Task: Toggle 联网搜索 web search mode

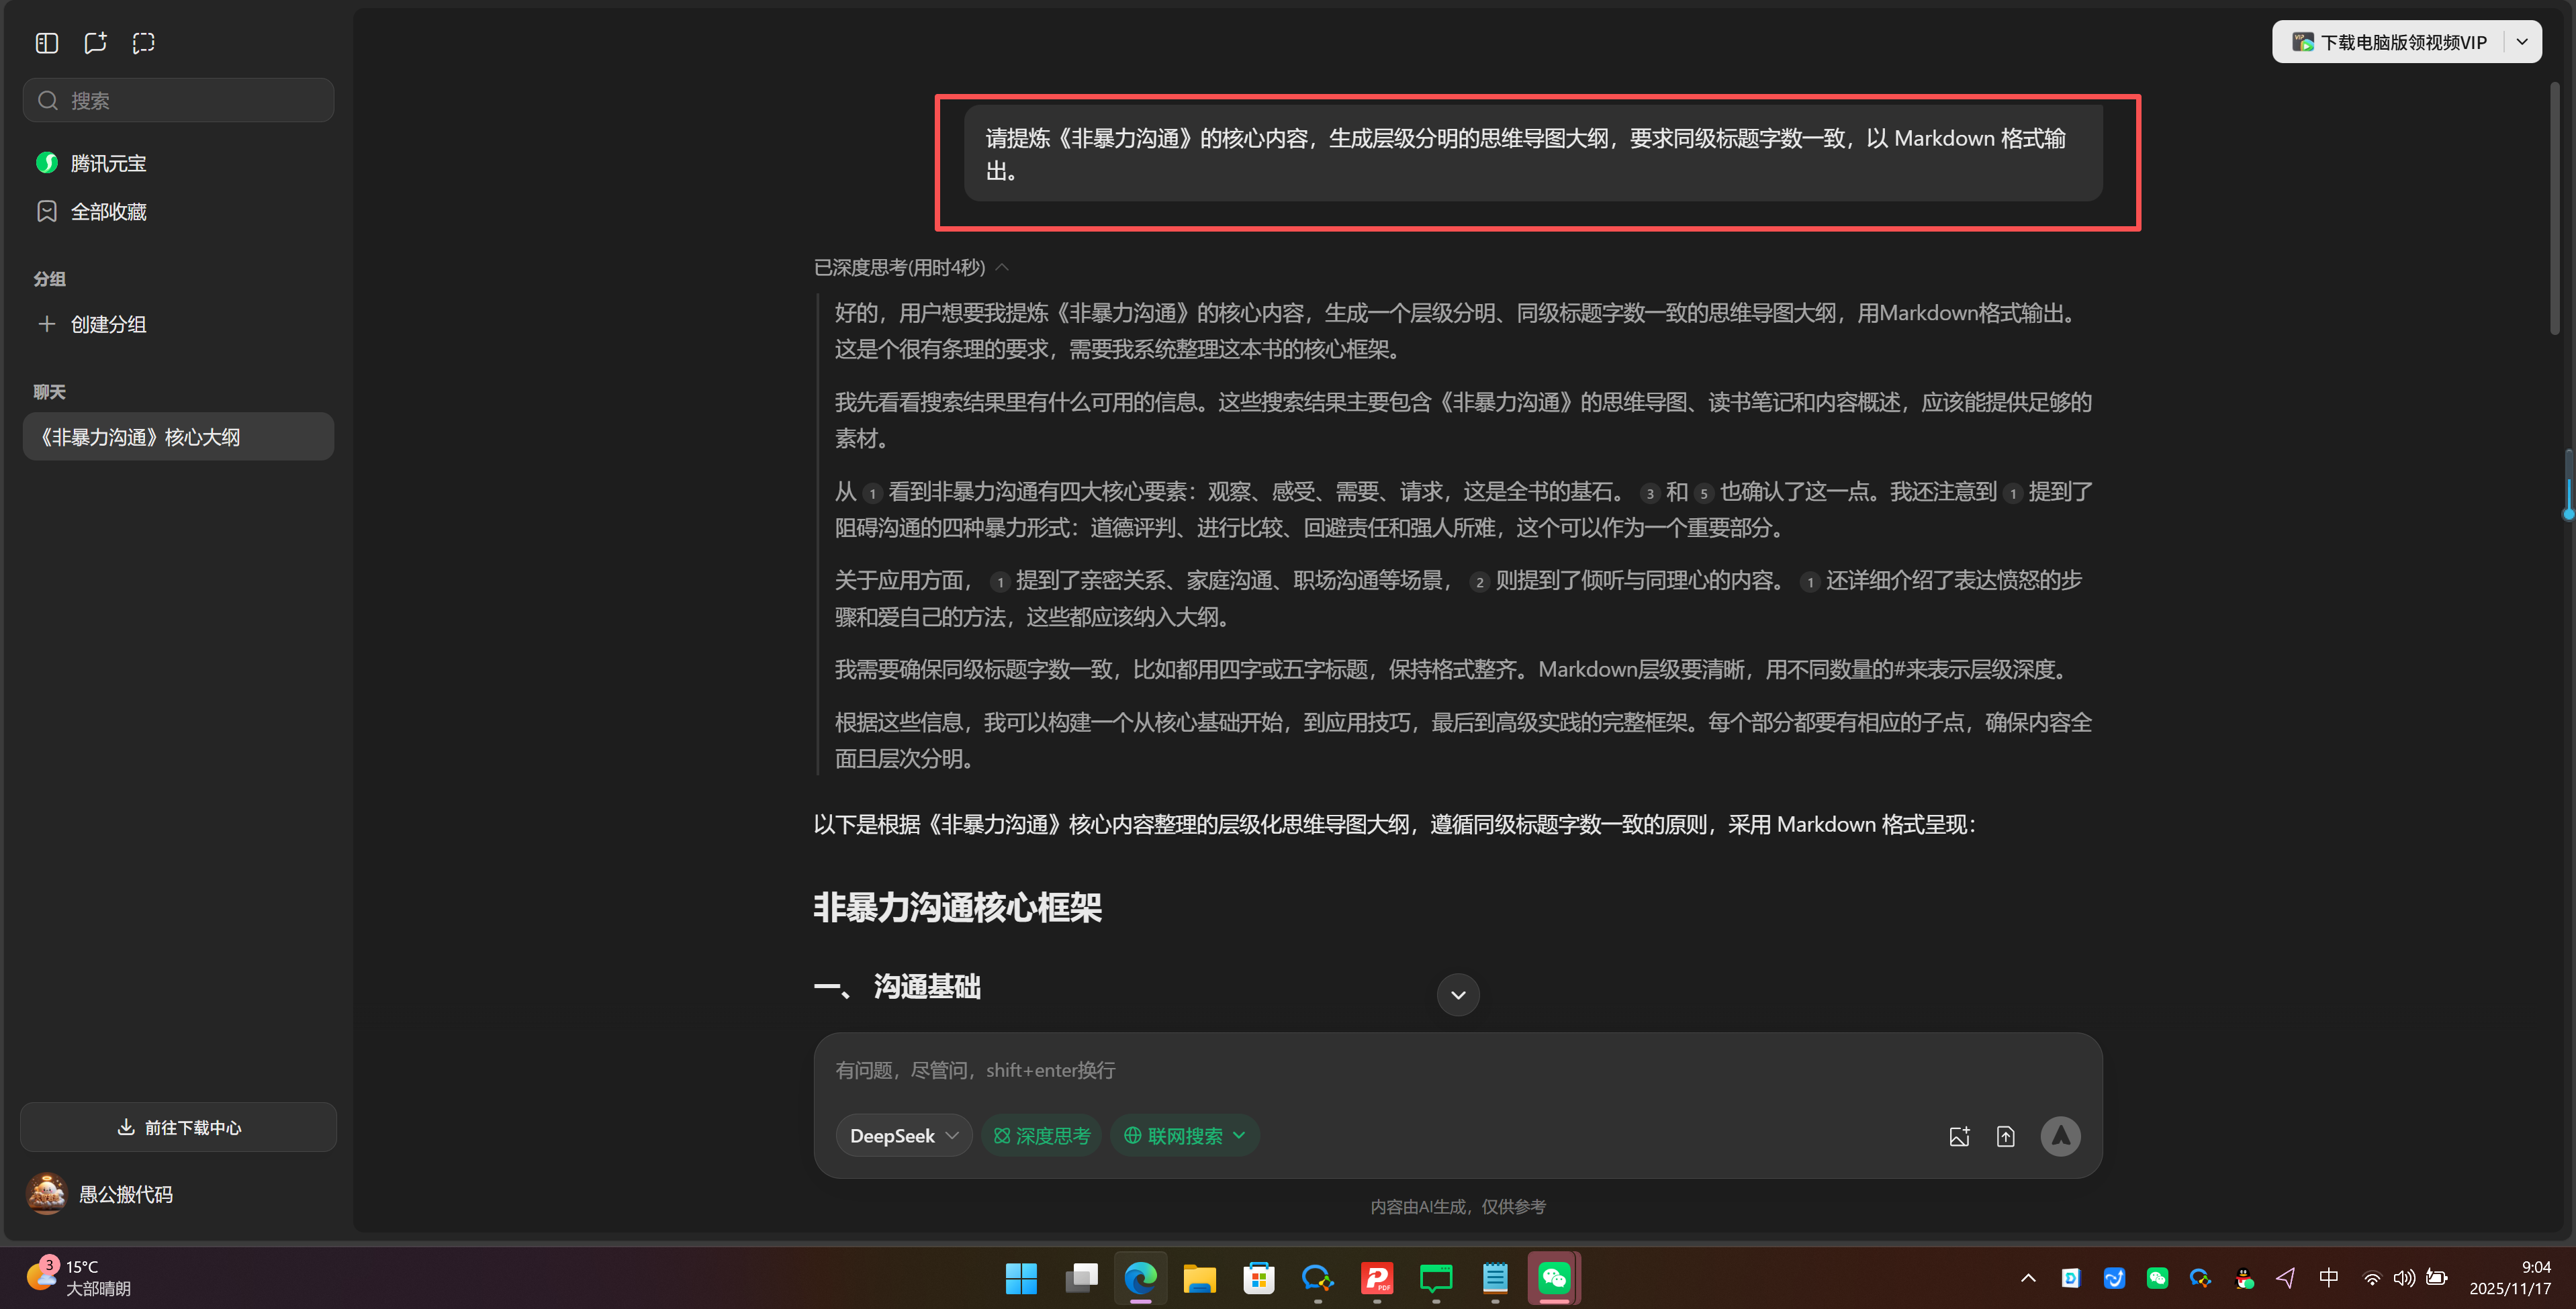Action: point(1174,1135)
